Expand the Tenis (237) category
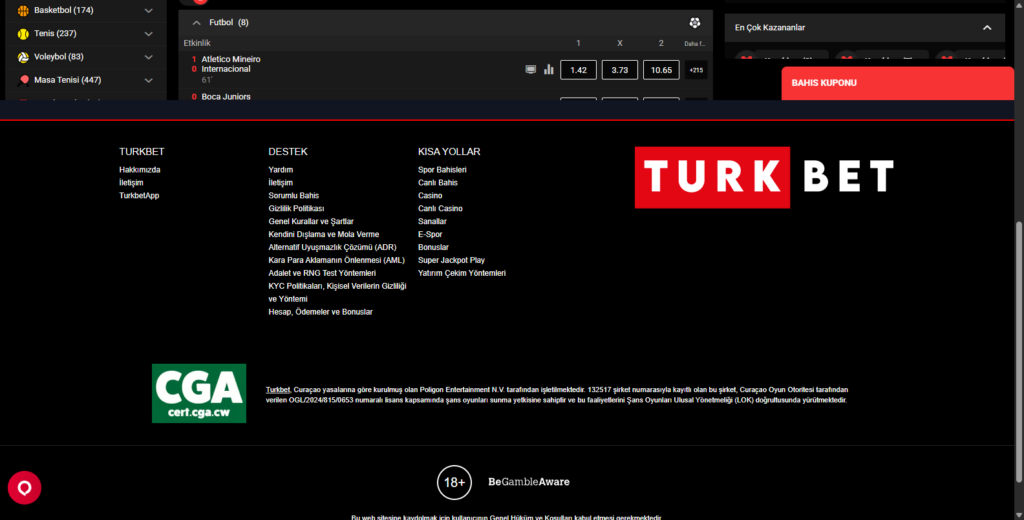Viewport: 1024px width, 520px height. tap(149, 34)
